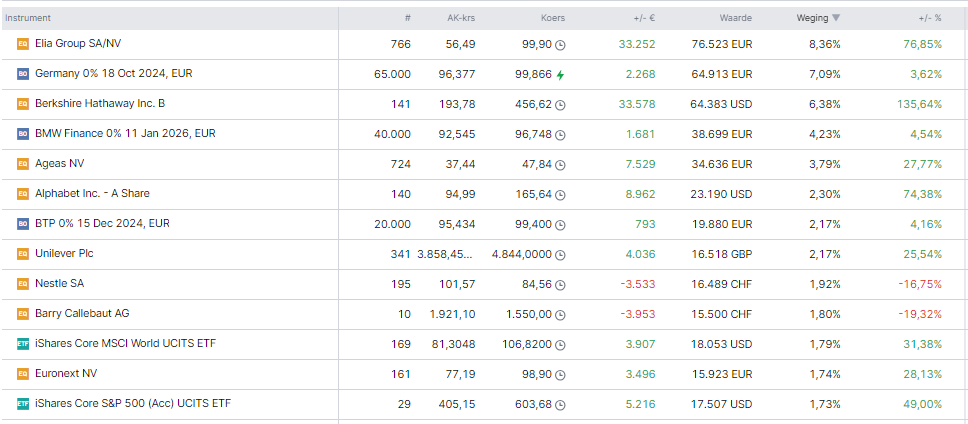Viewport: 968px width, 424px height.
Task: Click the EQ icon beside Euronext NV
Action: (x=23, y=374)
